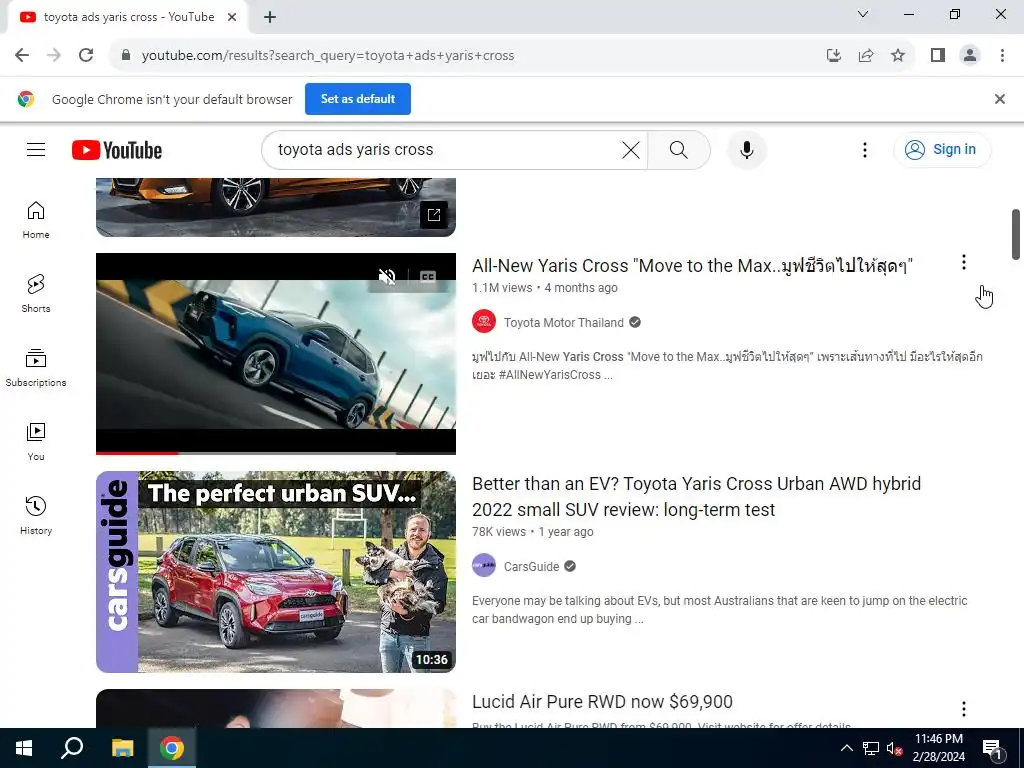The width and height of the screenshot is (1024, 768).
Task: Show hidden system tray icons
Action: click(x=846, y=748)
